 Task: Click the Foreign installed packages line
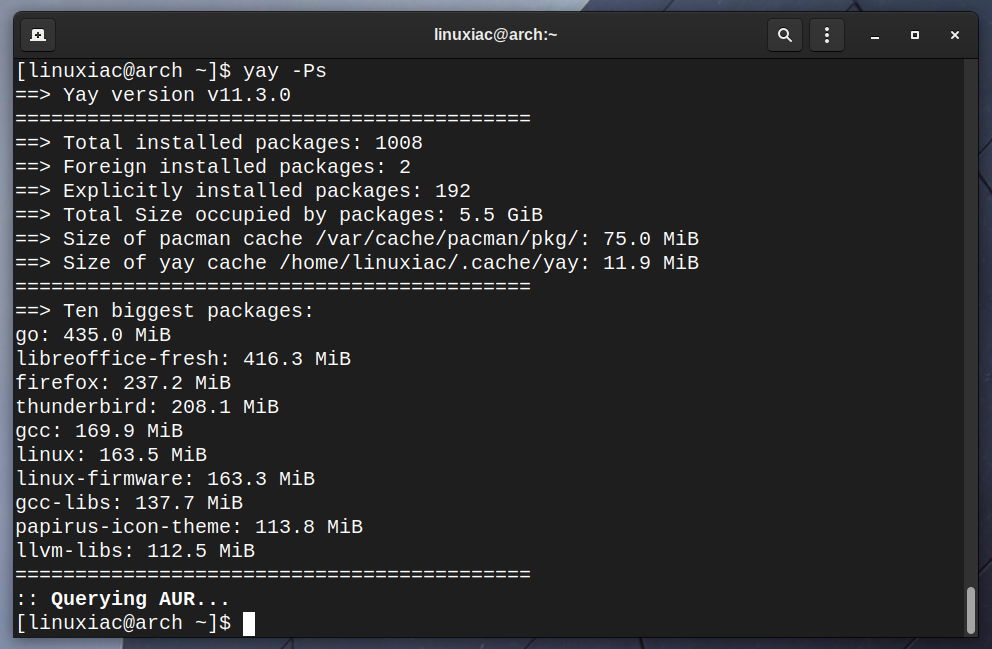213,167
